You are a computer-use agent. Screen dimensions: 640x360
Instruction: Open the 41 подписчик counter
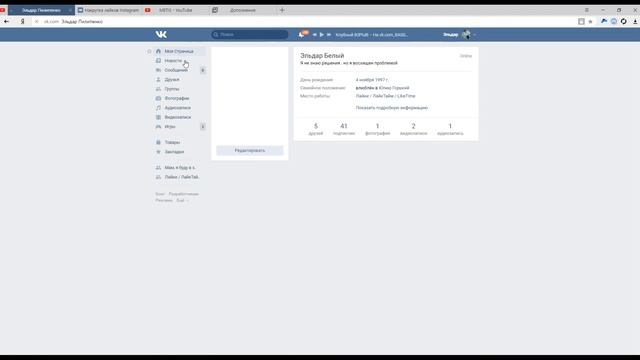344,129
